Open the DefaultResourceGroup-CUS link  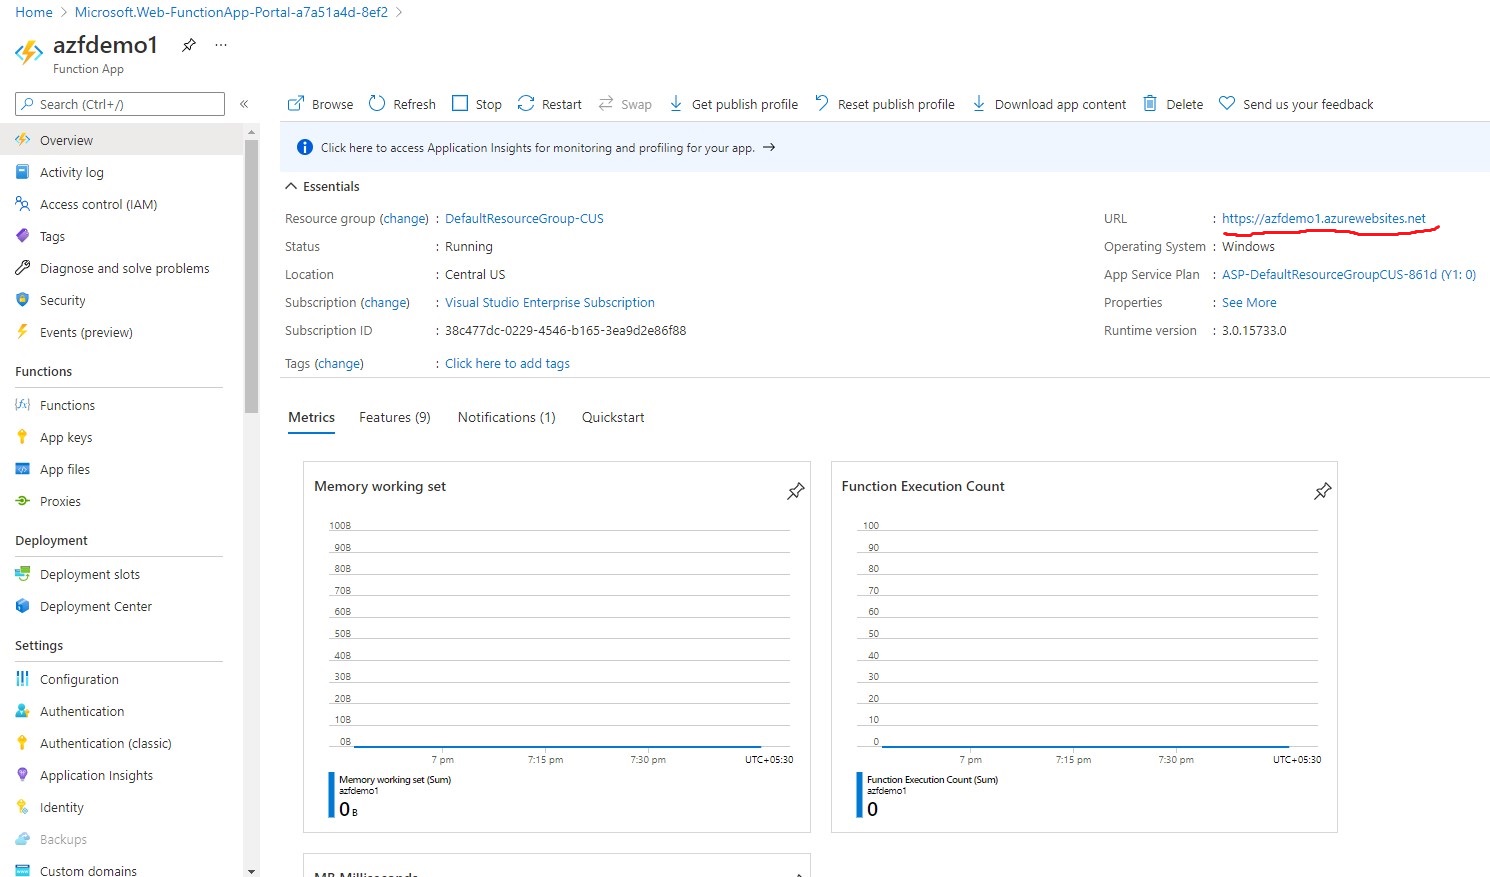click(x=524, y=219)
